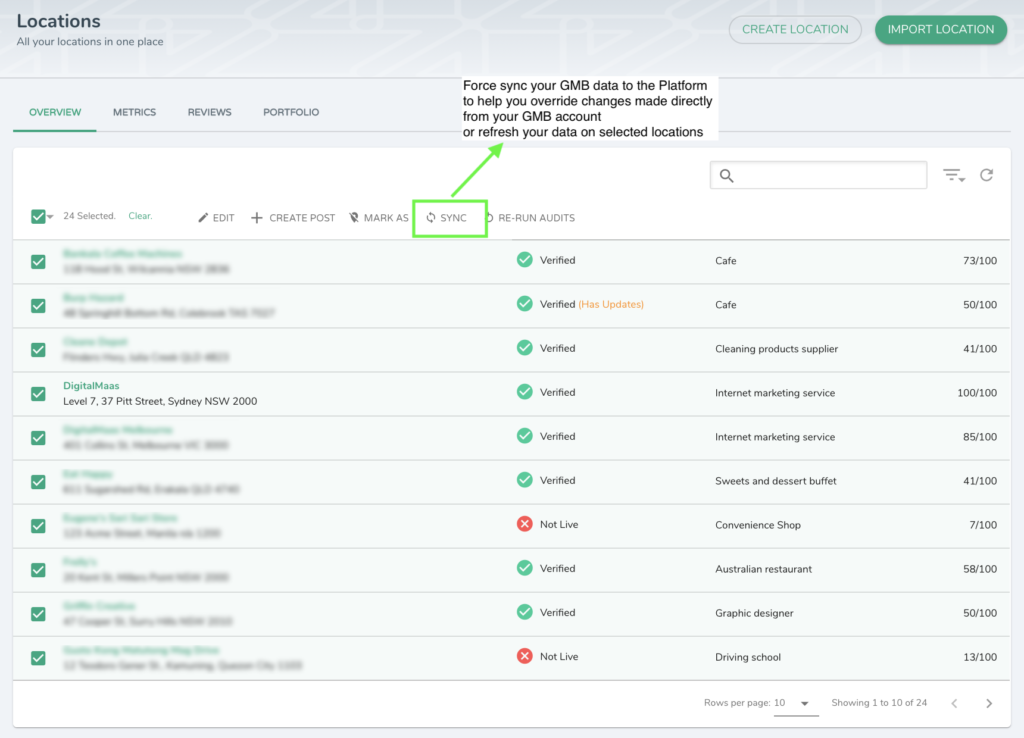Click the Australian restaurant category text
Viewport: 1024px width, 738px height.
coord(763,569)
